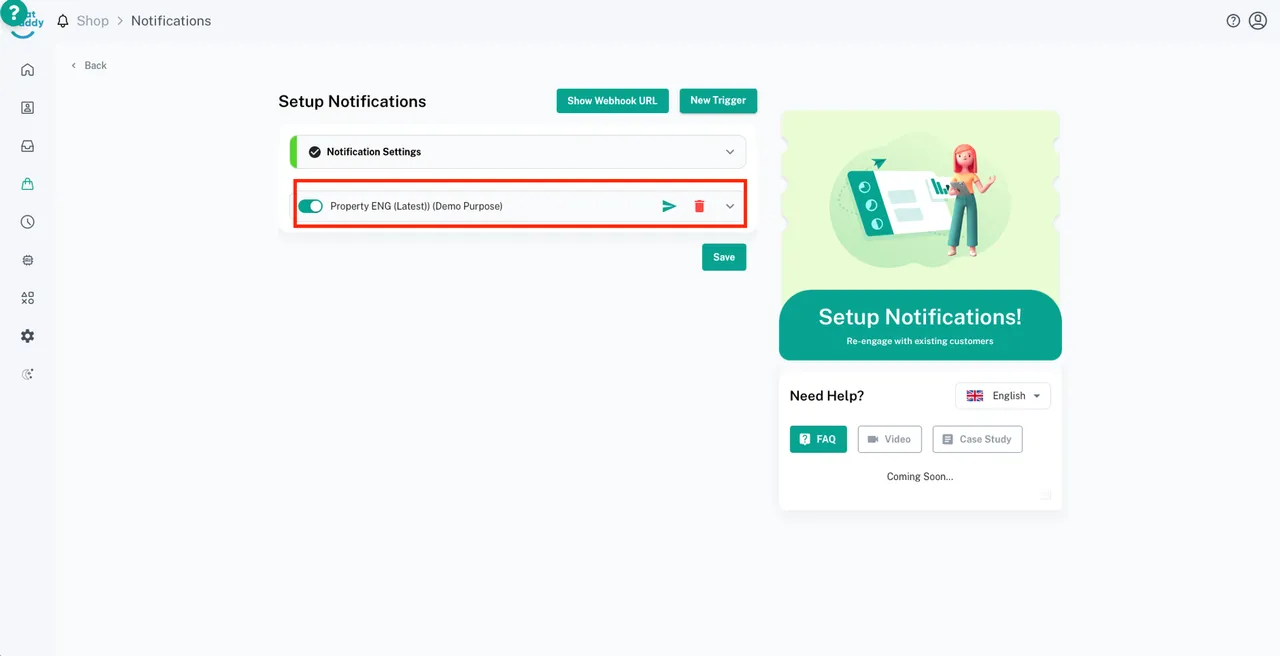The height and width of the screenshot is (656, 1280).
Task: Open the English language dropdown
Action: (1003, 396)
